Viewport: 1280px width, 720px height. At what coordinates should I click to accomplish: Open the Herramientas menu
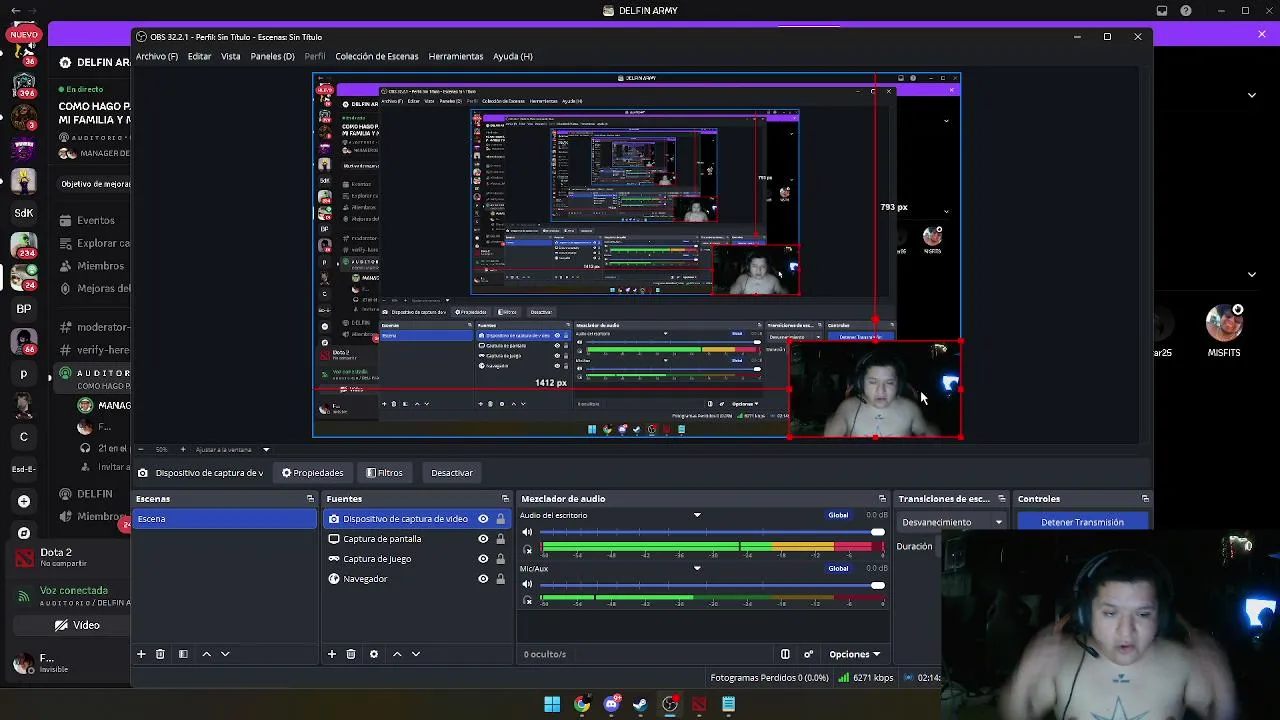coord(456,56)
